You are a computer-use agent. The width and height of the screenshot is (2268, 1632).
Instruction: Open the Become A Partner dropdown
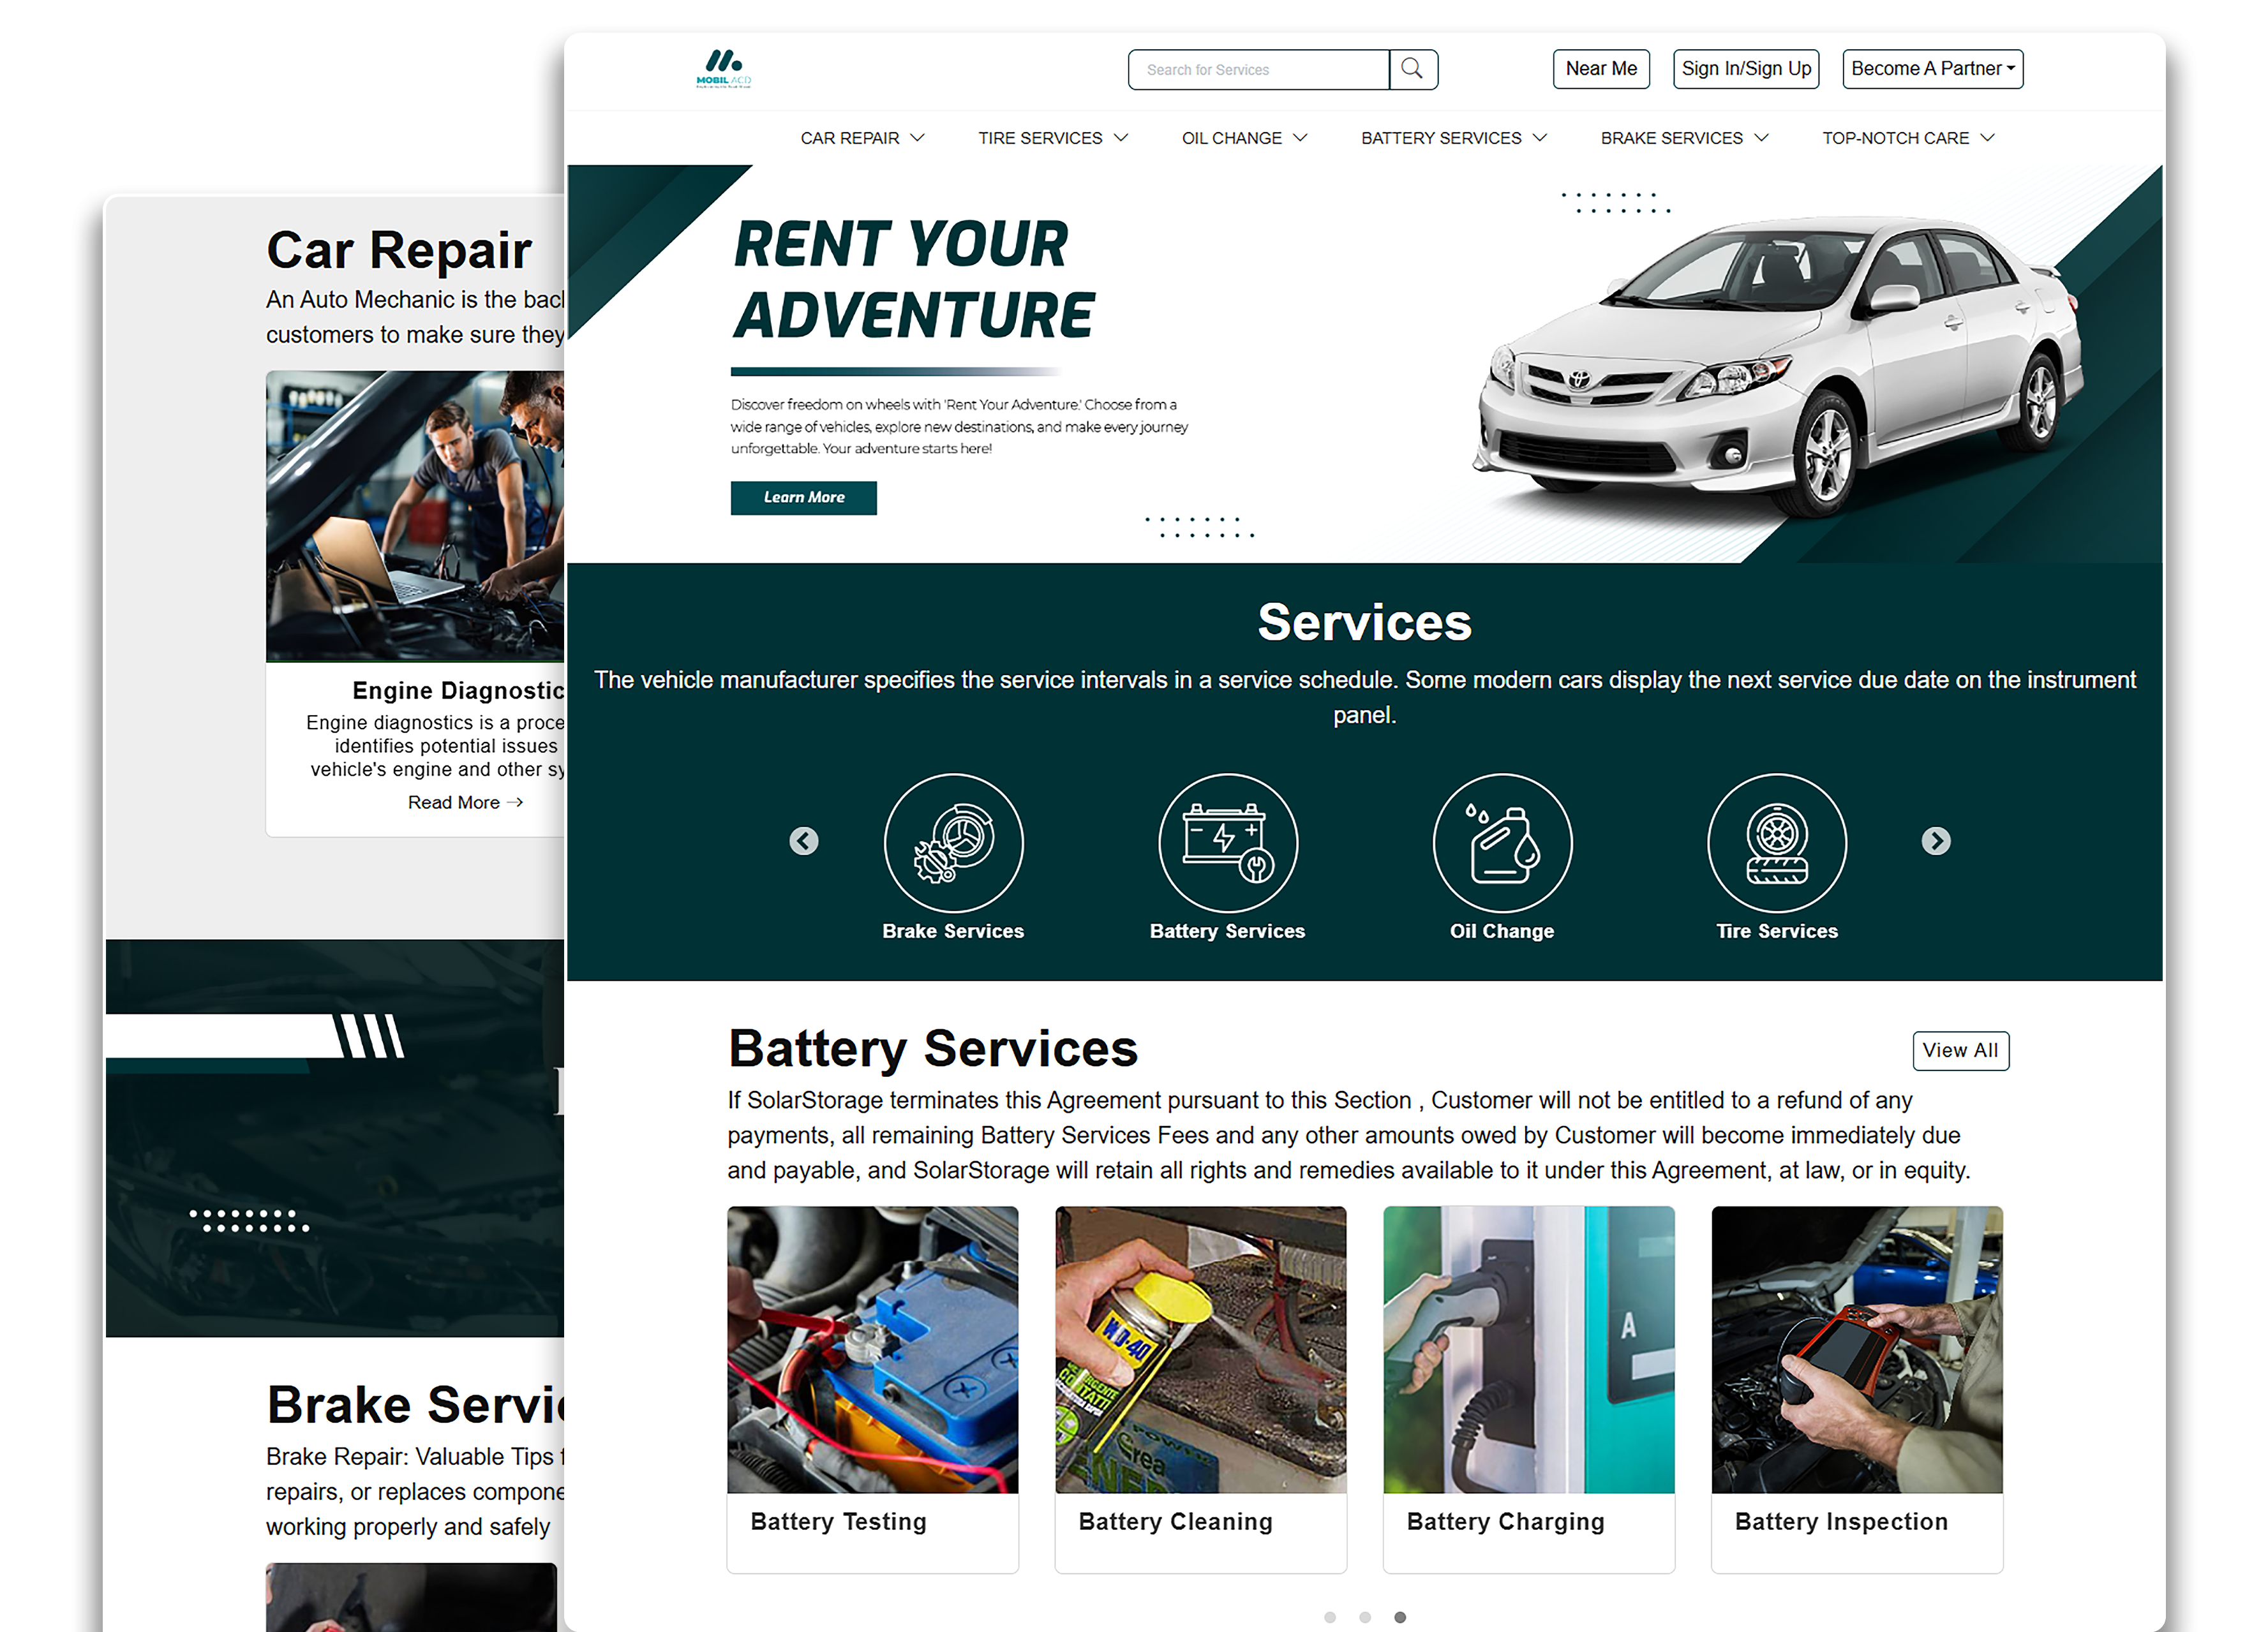(x=1932, y=69)
